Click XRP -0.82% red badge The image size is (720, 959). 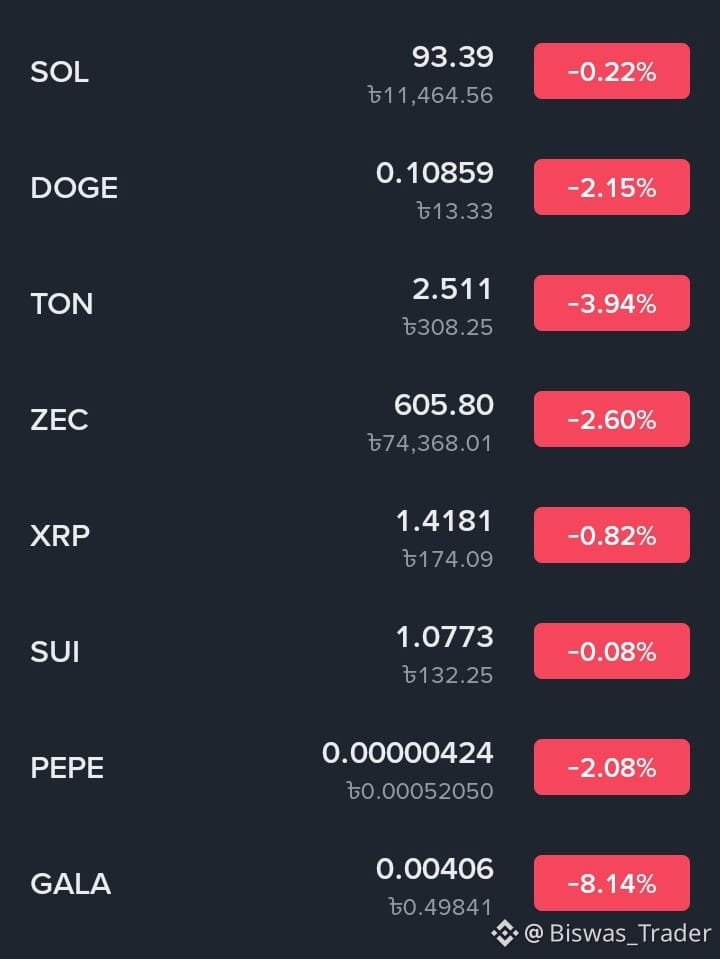[612, 535]
